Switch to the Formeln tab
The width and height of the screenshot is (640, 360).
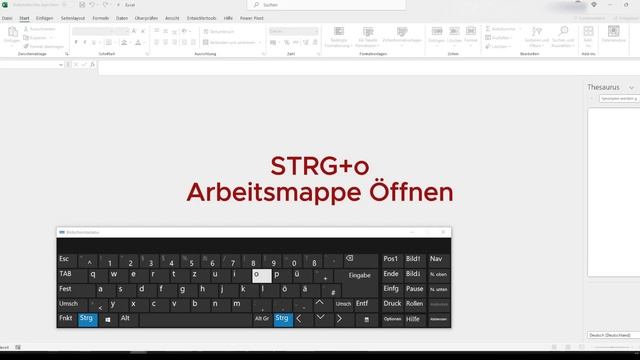[100, 18]
